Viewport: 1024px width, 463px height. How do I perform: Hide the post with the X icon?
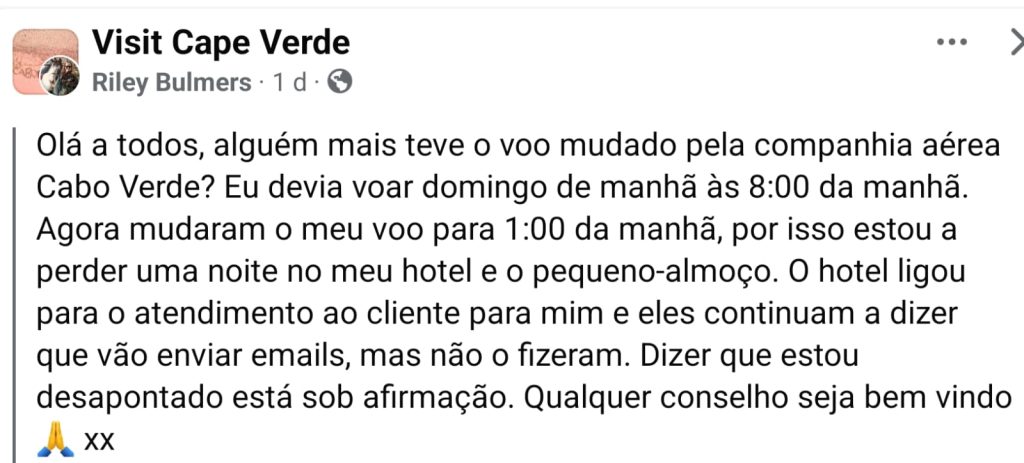pos(1012,42)
